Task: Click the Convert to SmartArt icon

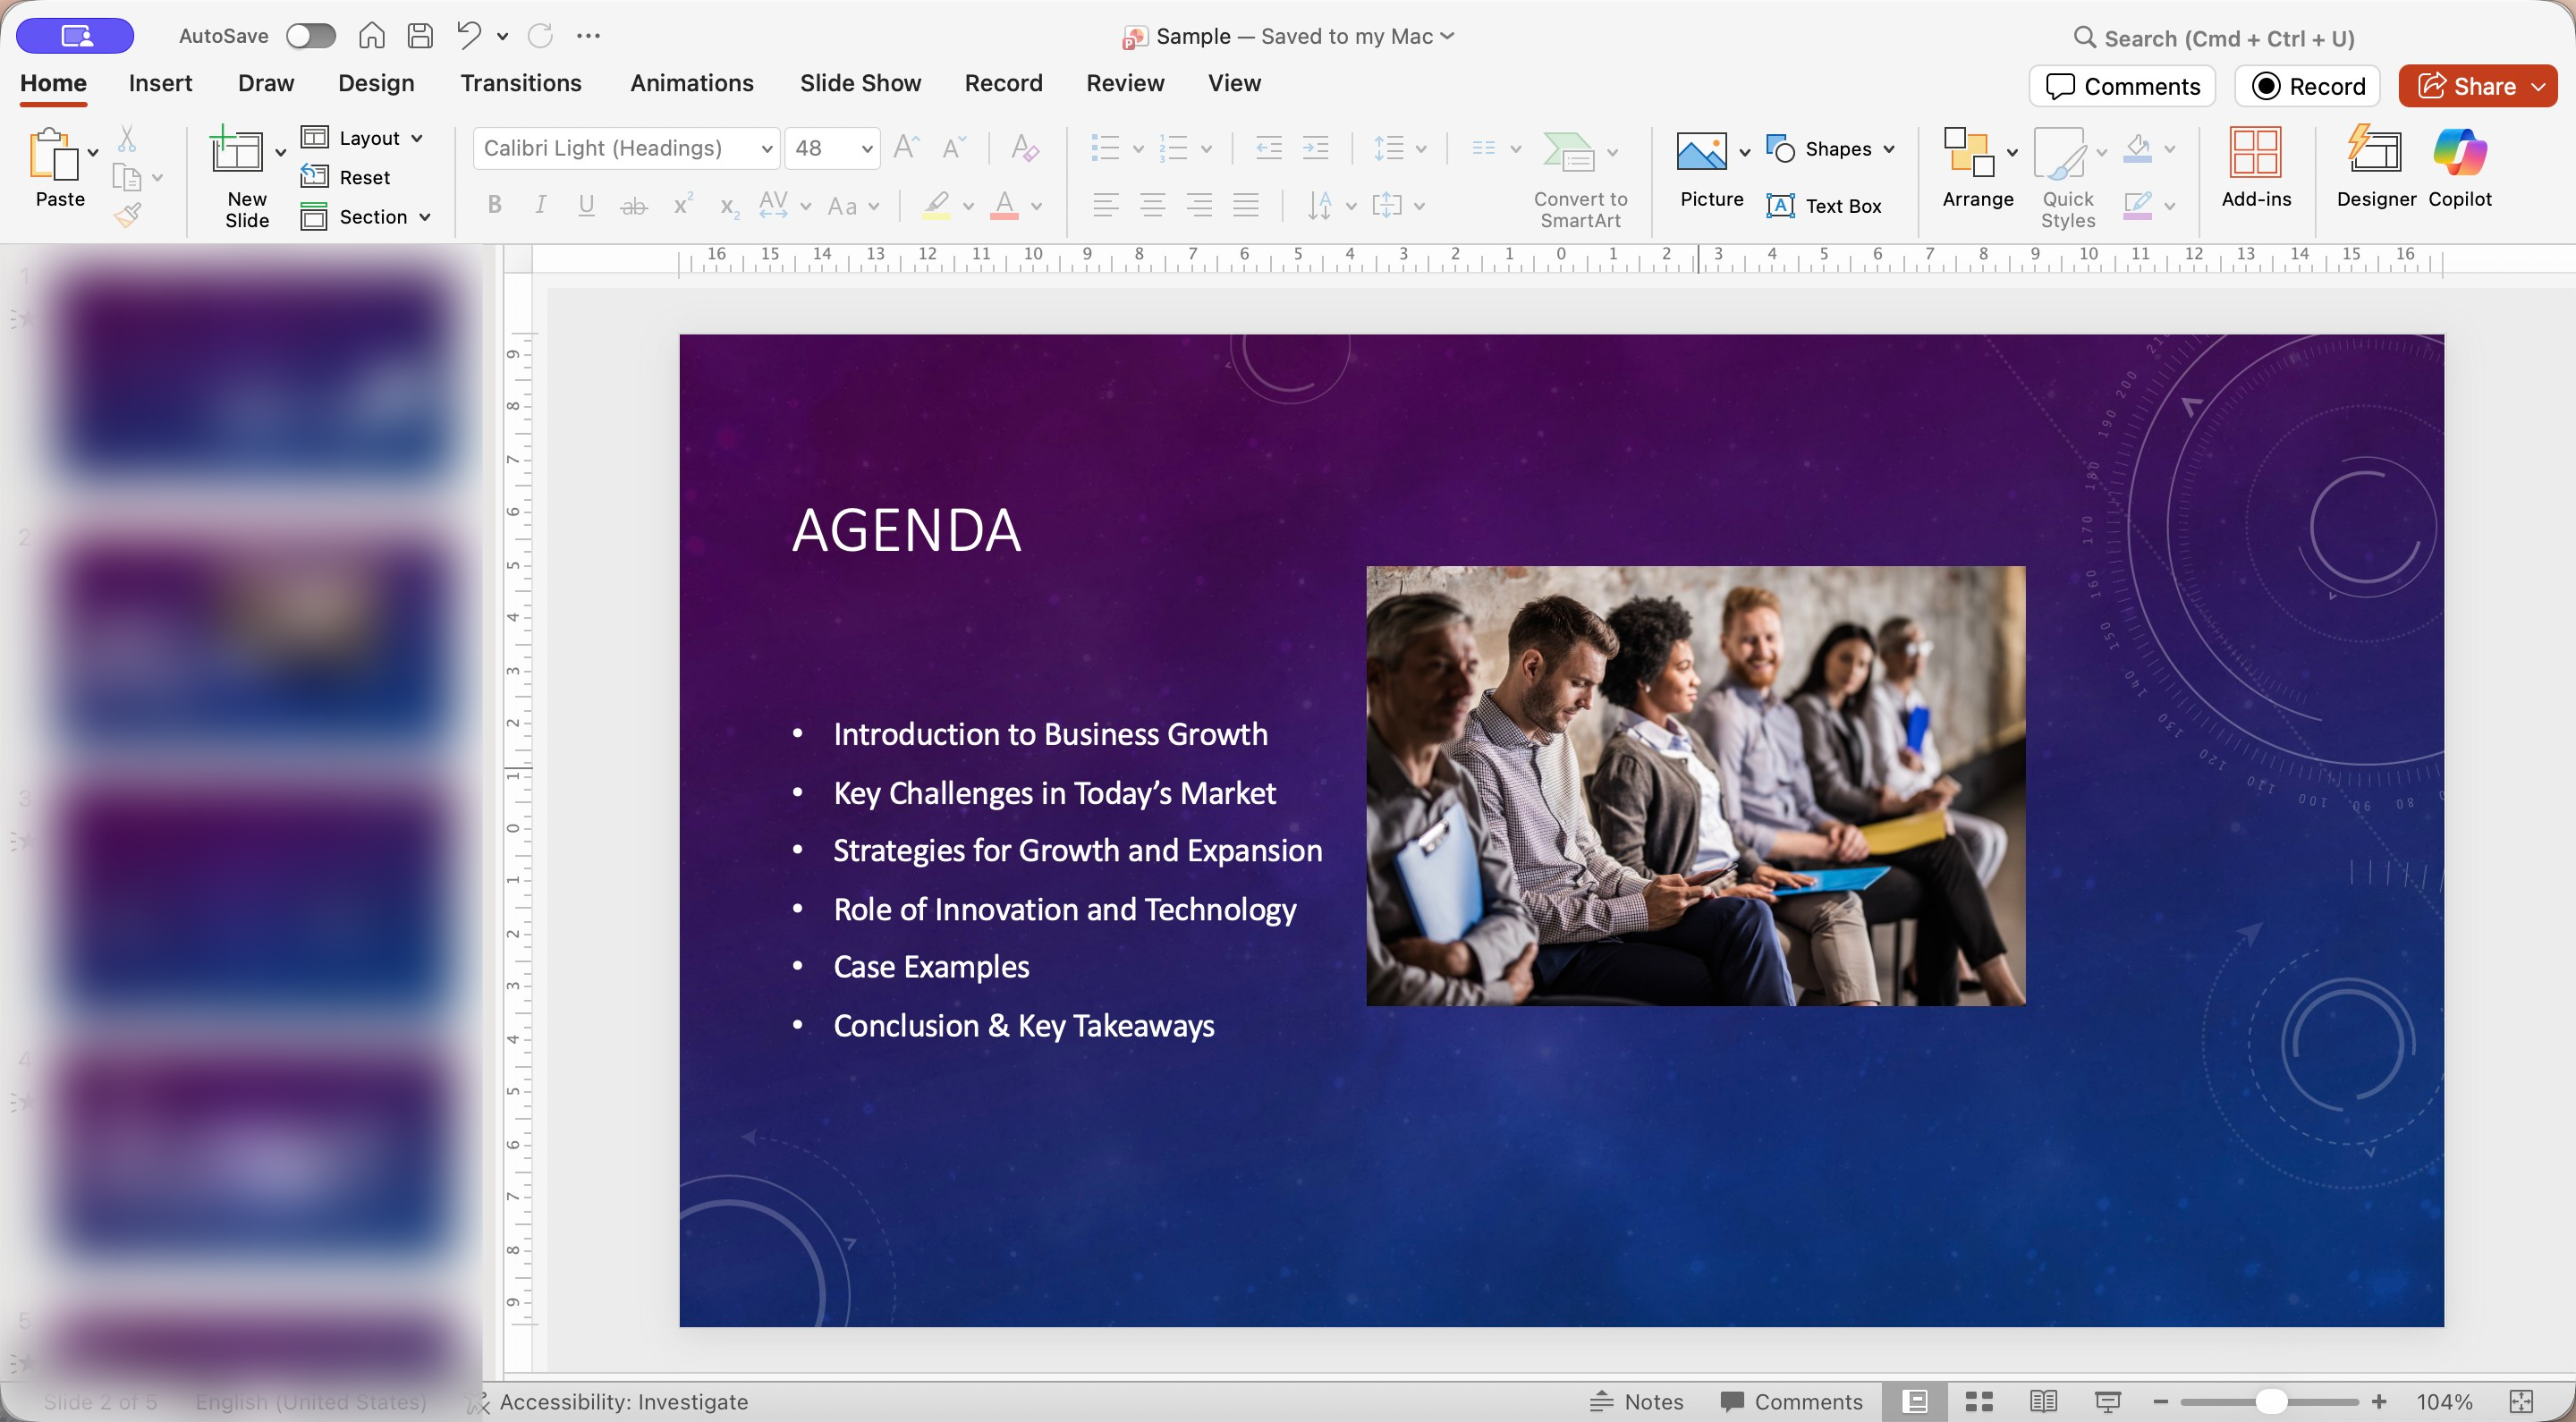Action: [1568, 152]
